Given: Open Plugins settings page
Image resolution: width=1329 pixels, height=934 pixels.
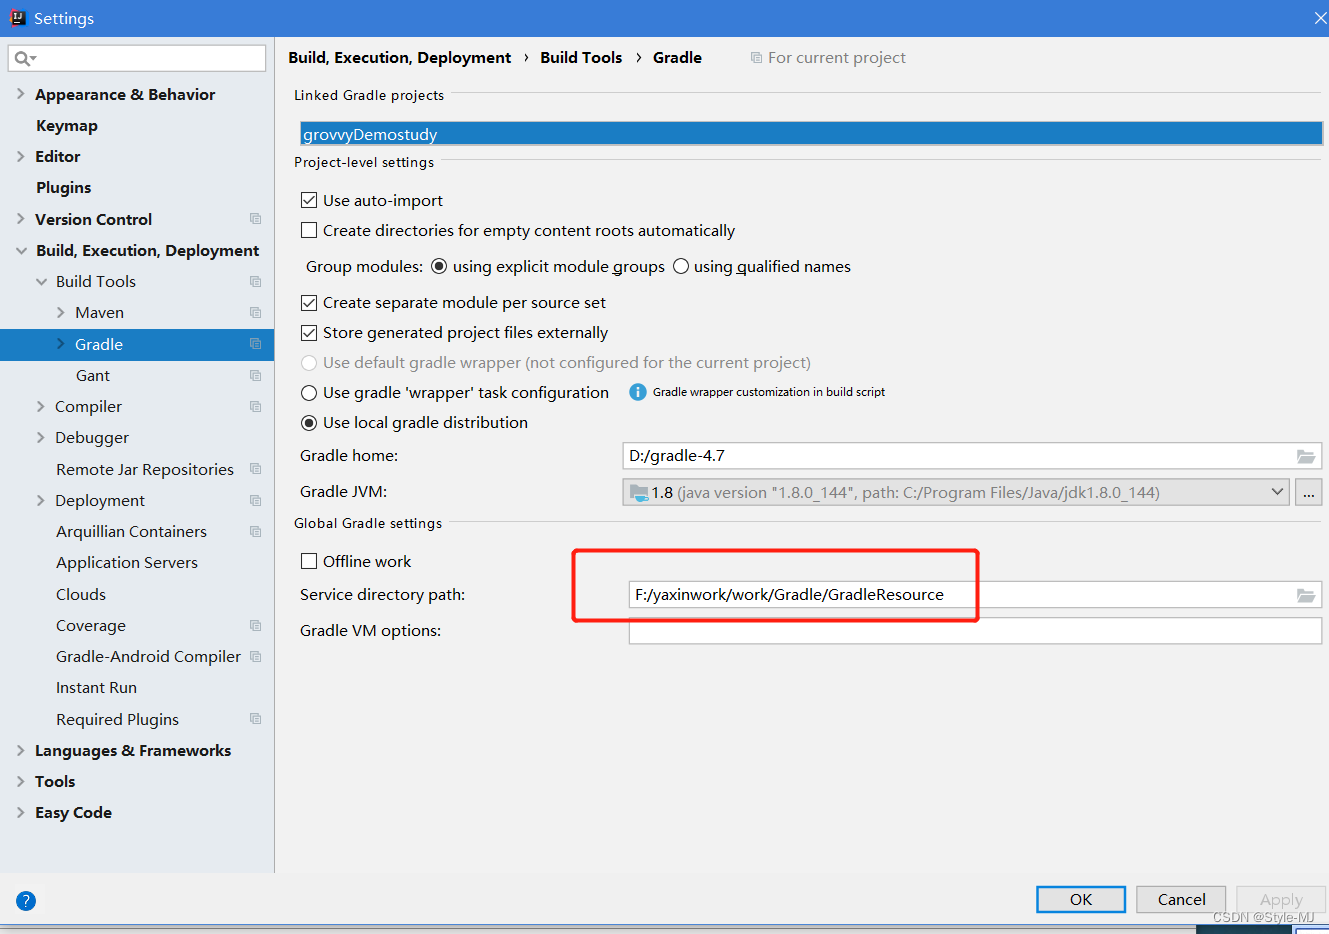Looking at the screenshot, I should [x=63, y=187].
